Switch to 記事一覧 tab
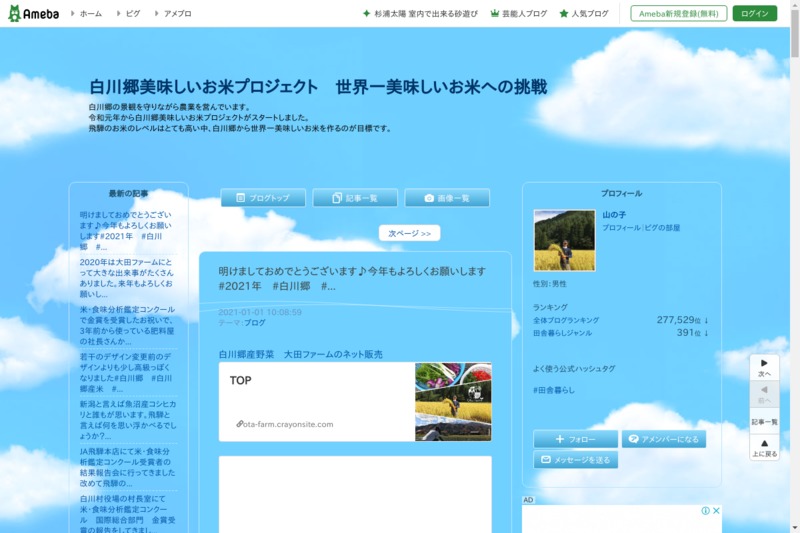The width and height of the screenshot is (800, 533). click(x=355, y=198)
